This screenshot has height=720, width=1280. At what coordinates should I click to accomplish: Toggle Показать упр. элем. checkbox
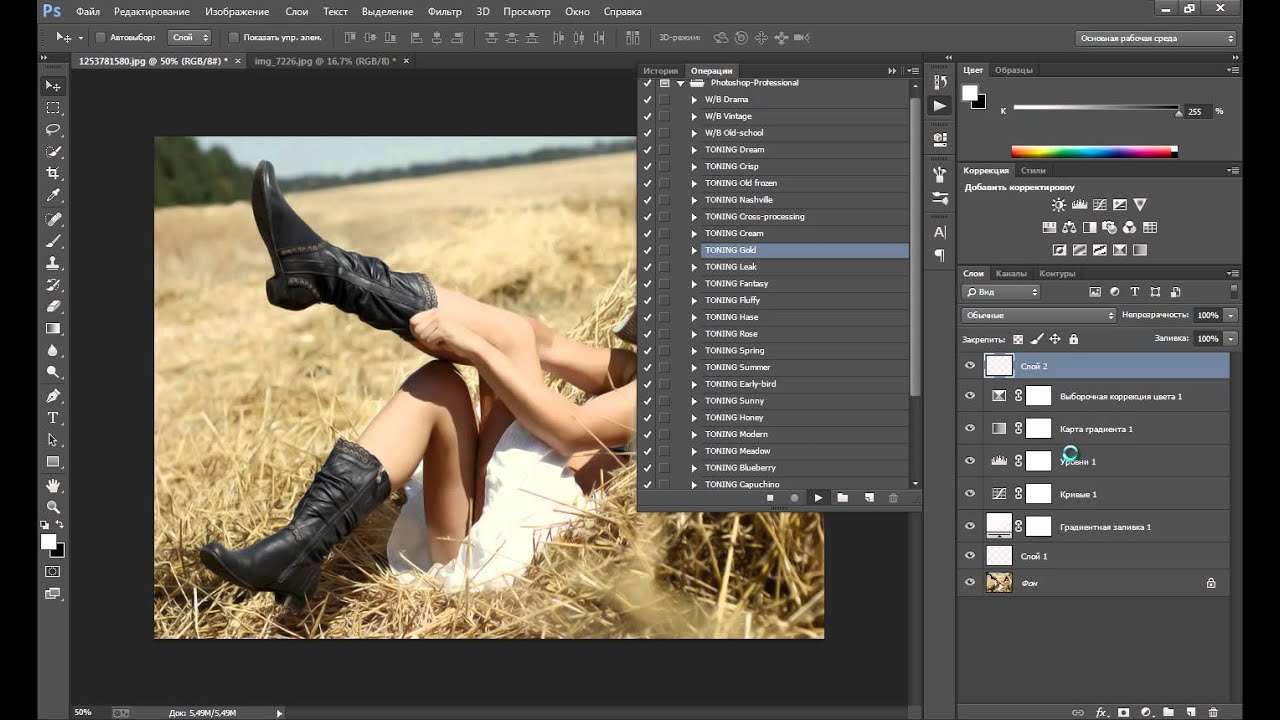click(x=234, y=38)
